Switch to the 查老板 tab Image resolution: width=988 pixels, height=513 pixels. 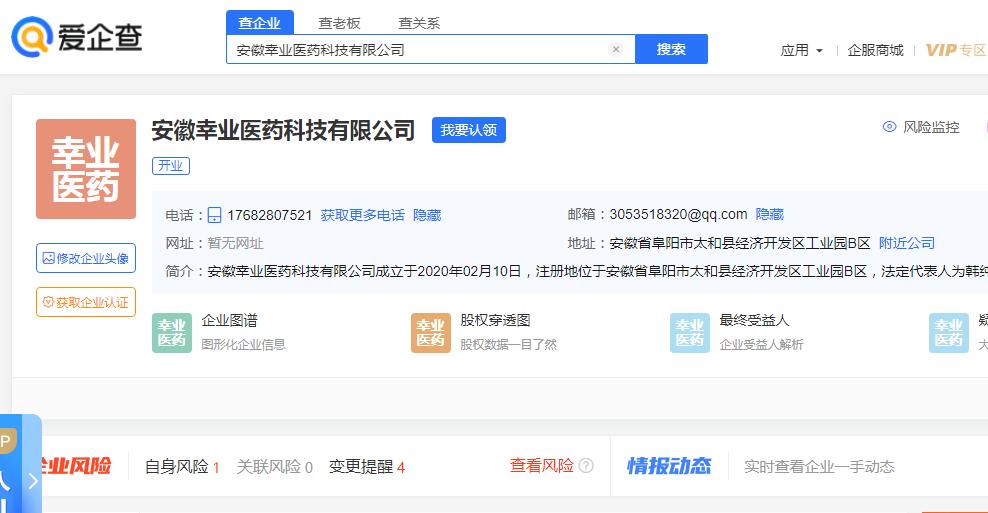(339, 23)
